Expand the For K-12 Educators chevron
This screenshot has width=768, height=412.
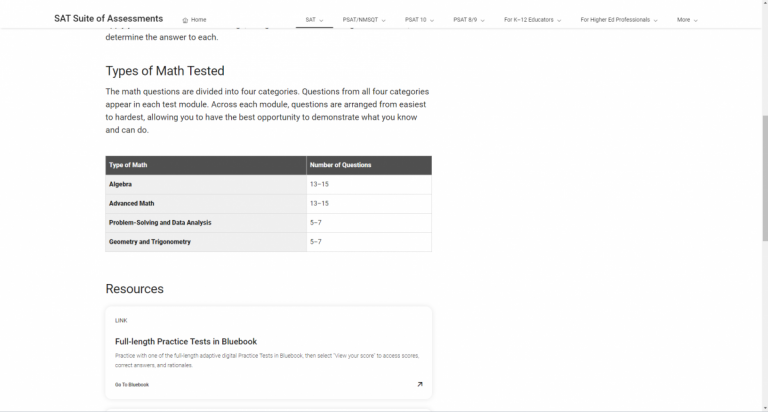click(x=559, y=21)
